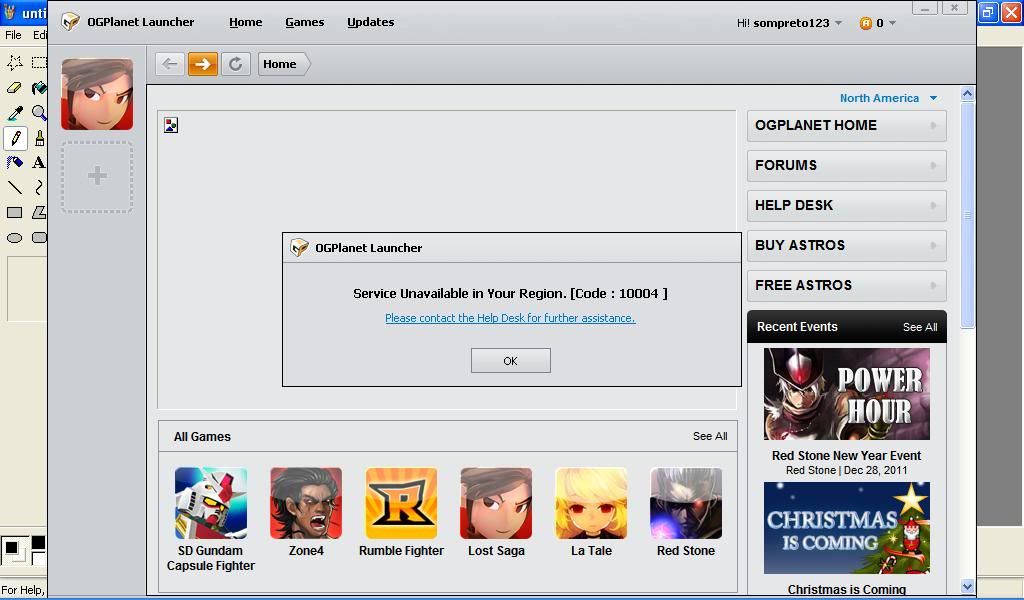Click the scroll up arrow in launcher
The width and height of the screenshot is (1024, 600).
tap(967, 94)
